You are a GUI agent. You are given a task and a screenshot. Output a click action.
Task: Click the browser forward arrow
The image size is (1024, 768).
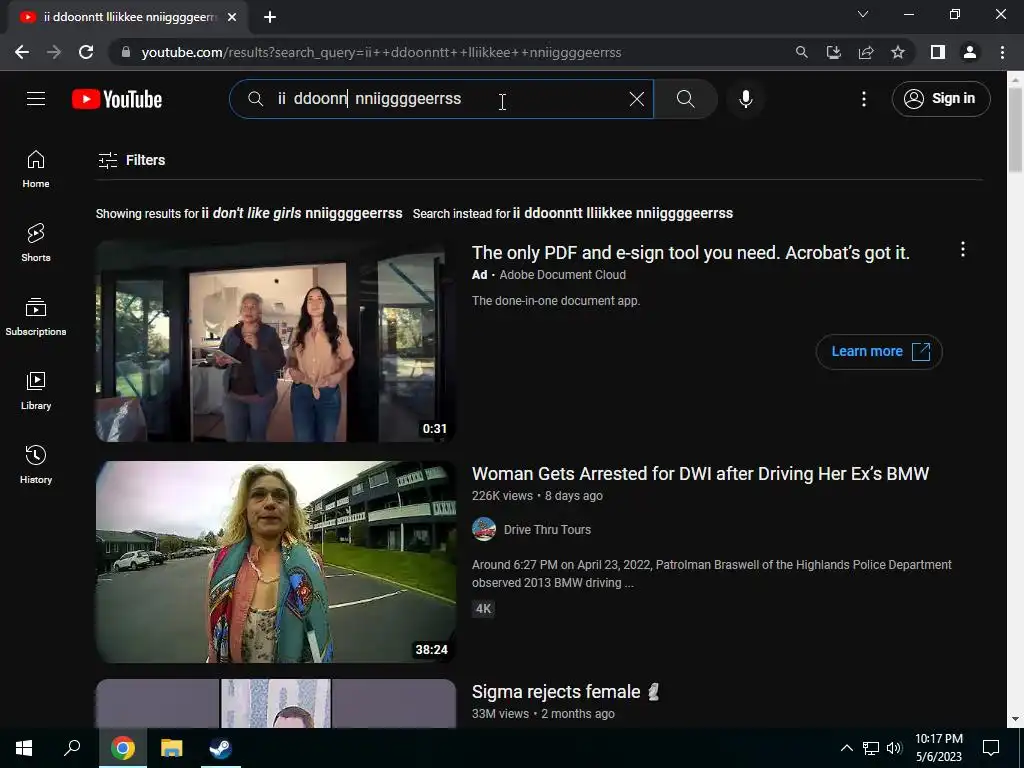point(54,52)
